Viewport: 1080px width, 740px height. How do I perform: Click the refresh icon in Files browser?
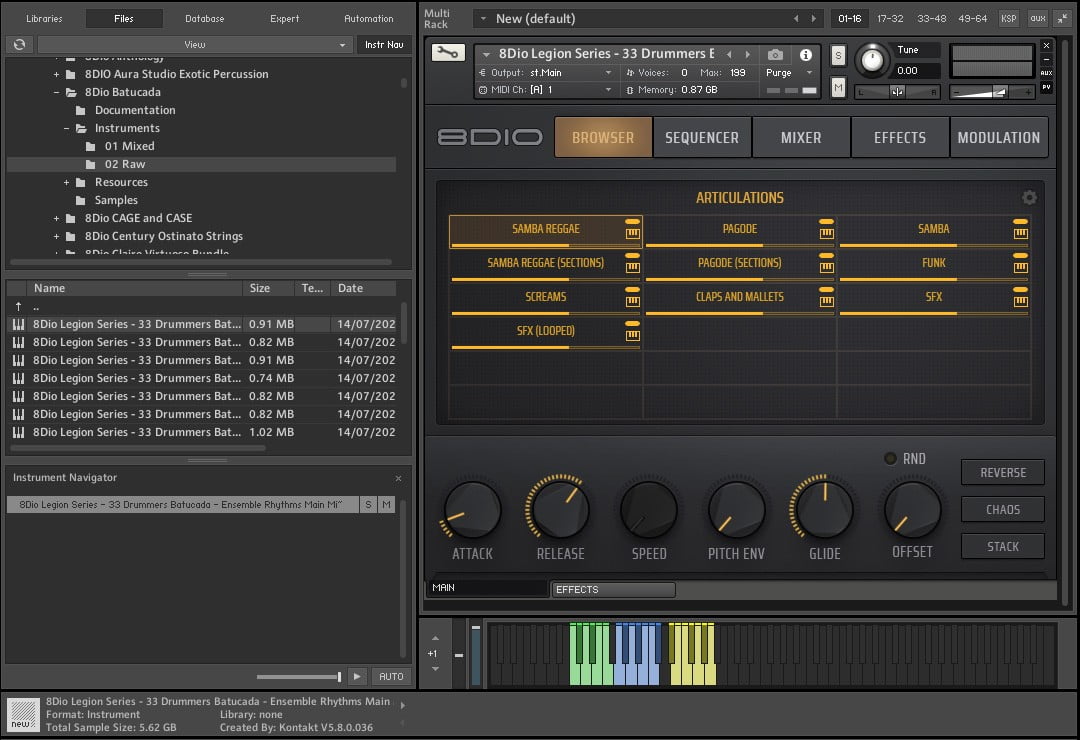[19, 44]
